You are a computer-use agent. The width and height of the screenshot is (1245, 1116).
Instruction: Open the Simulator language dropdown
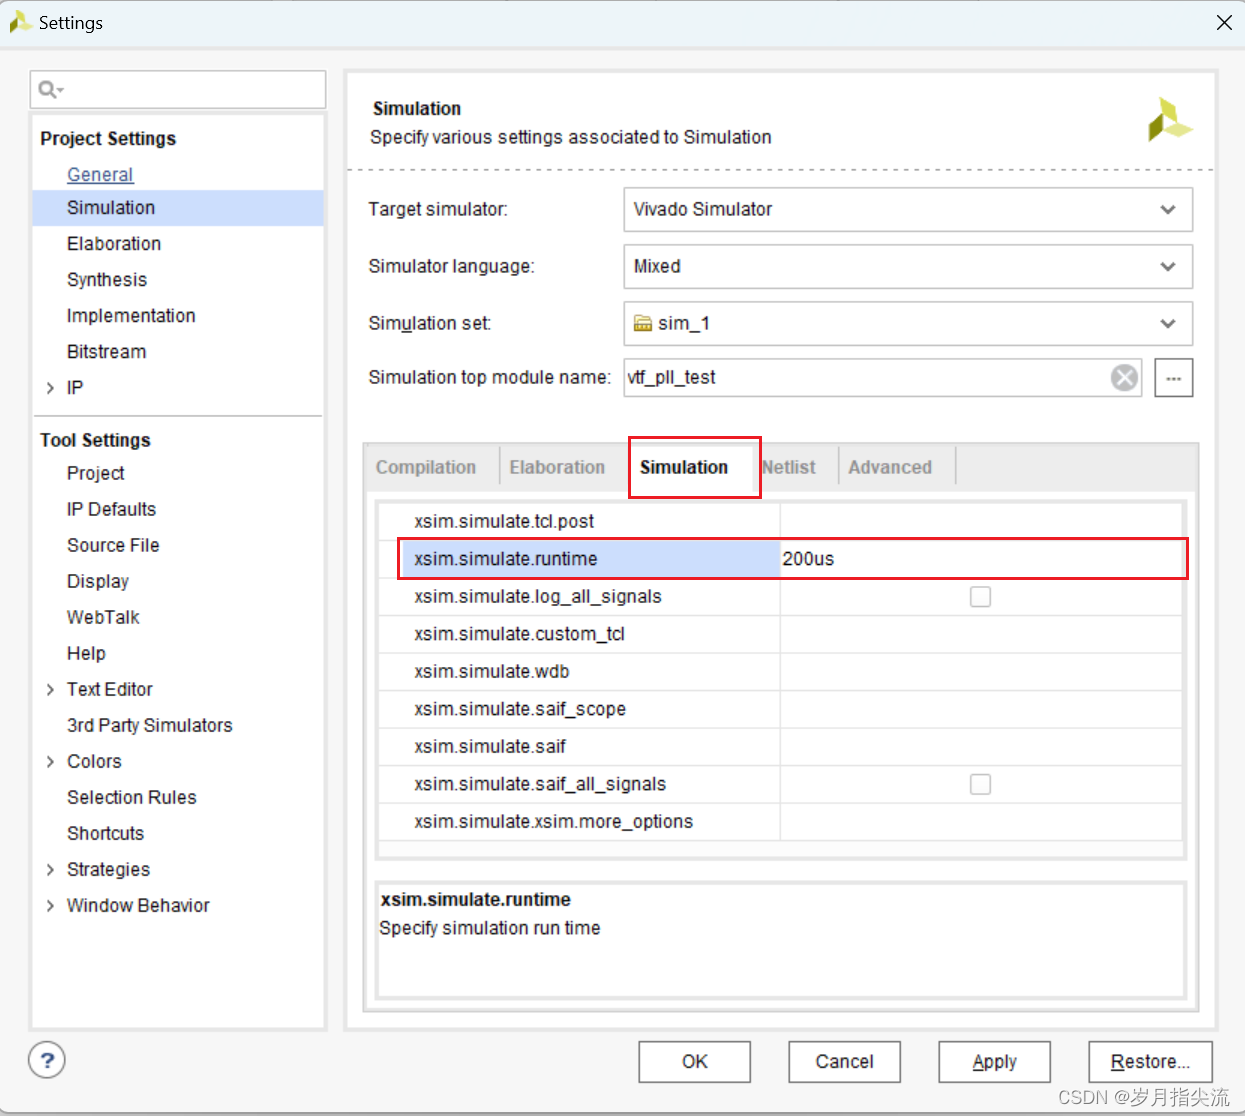907,266
